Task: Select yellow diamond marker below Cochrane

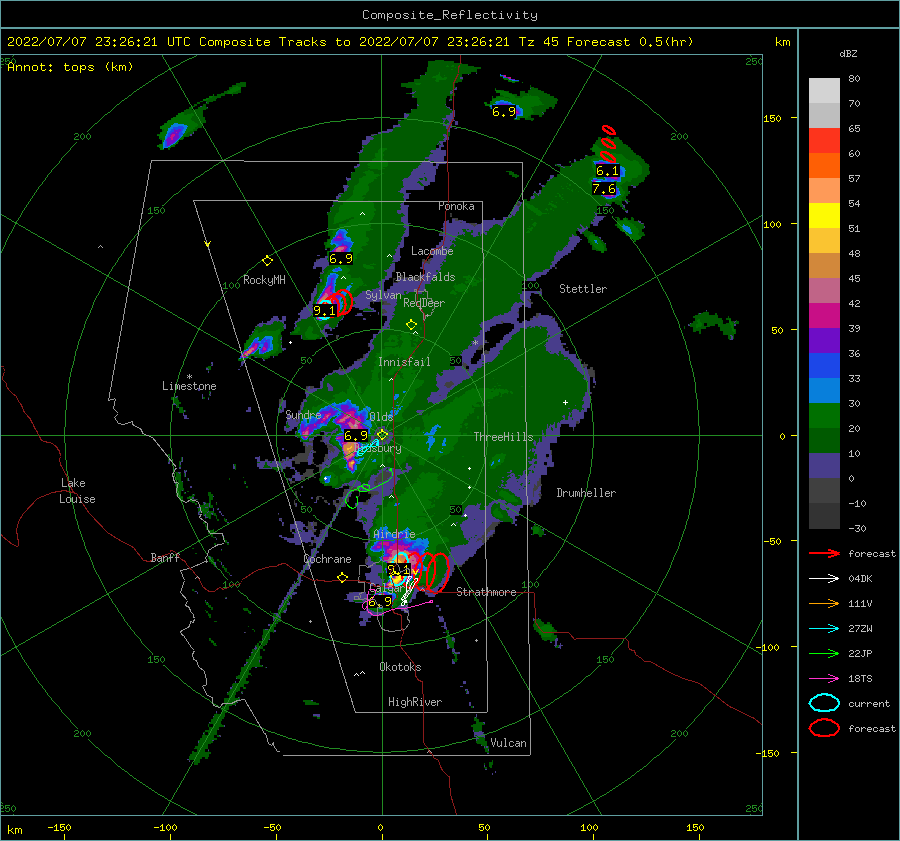Action: tap(343, 577)
